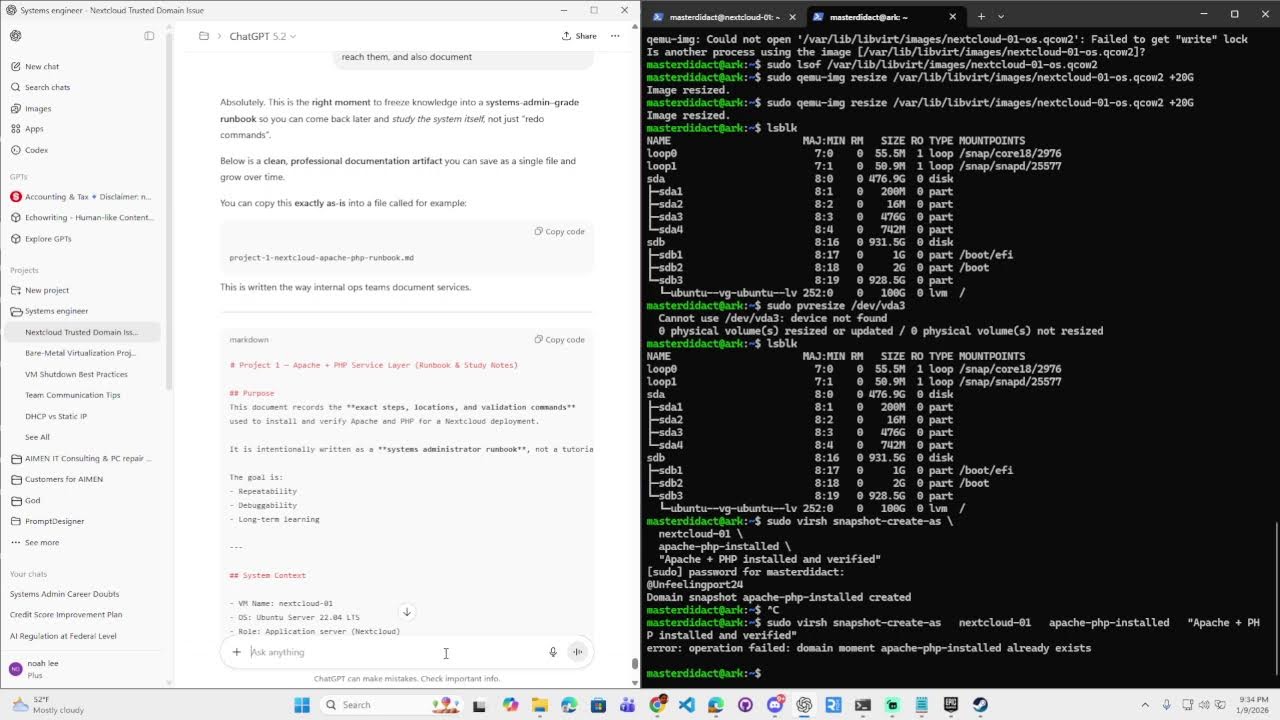Open the project folder icon in header
The image size is (1280, 720).
click(x=204, y=36)
